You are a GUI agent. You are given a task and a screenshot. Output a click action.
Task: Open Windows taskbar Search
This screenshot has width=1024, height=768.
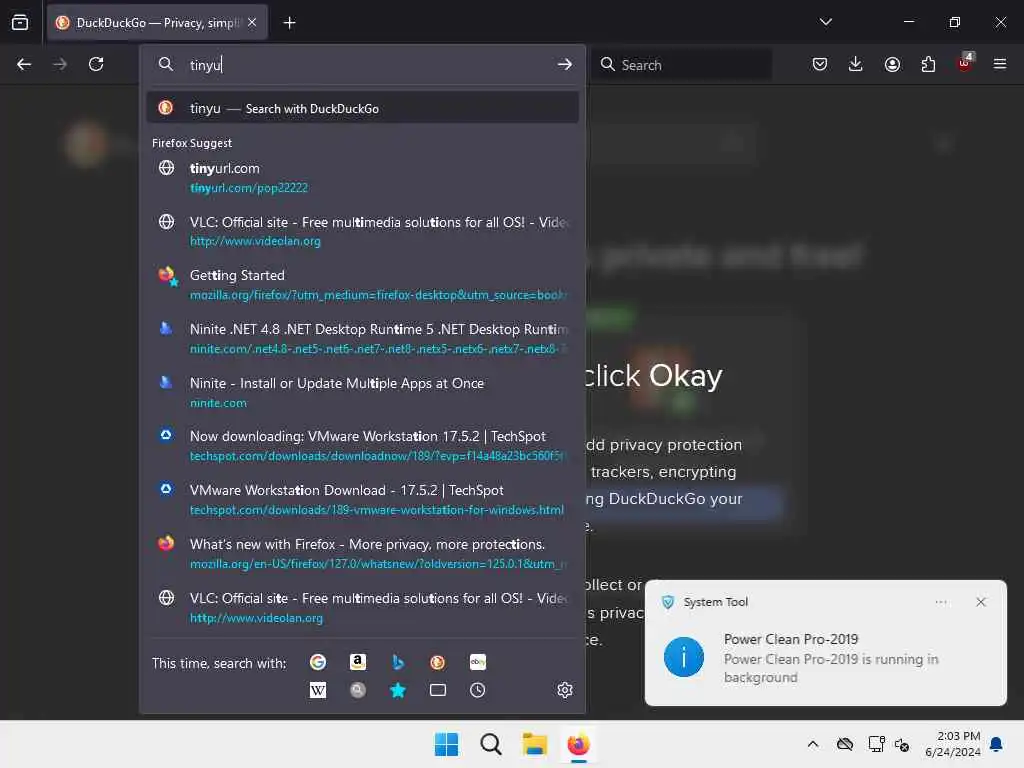tap(490, 744)
